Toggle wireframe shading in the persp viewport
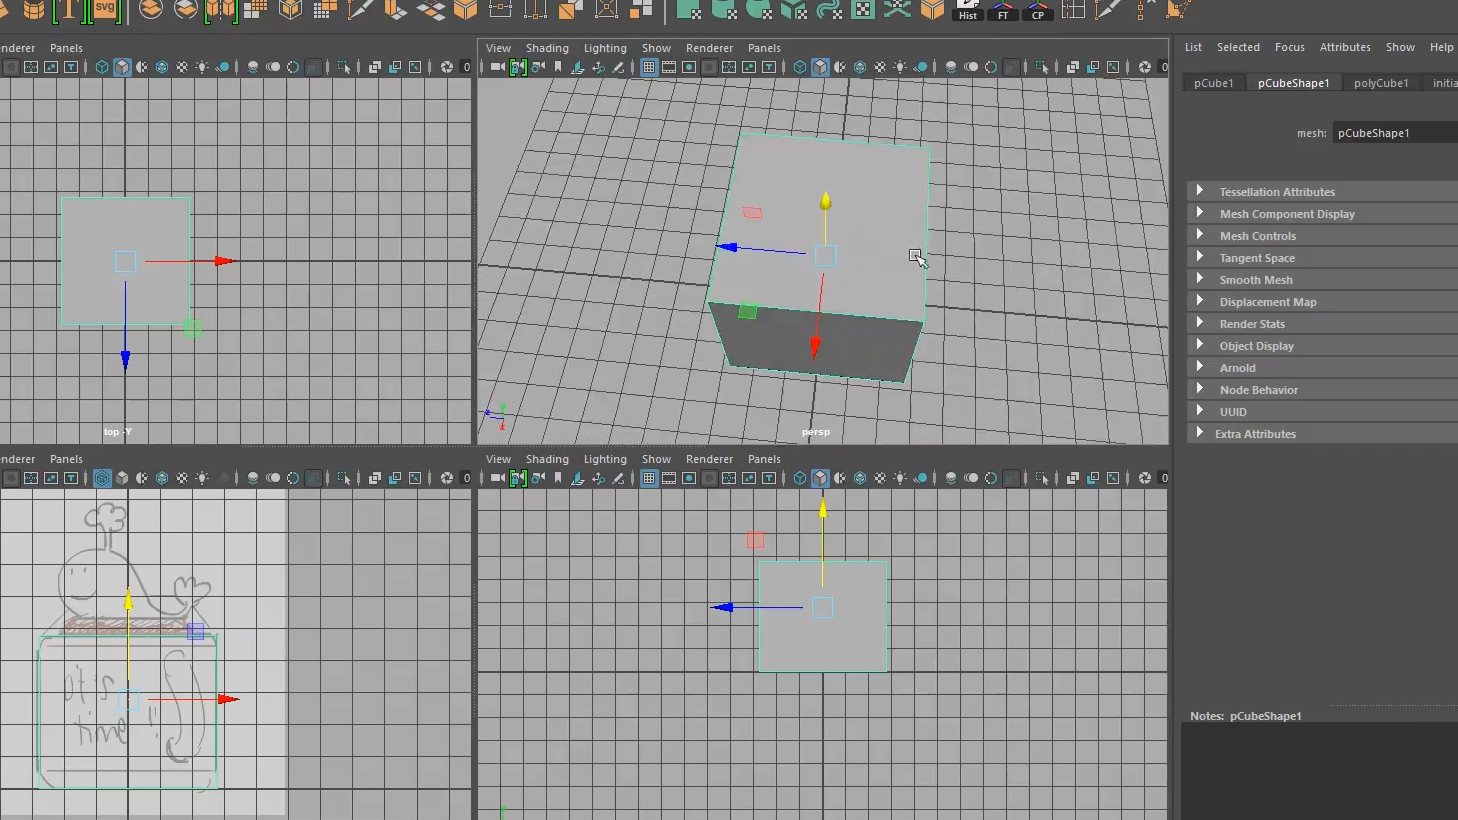This screenshot has height=820, width=1458. coord(800,67)
